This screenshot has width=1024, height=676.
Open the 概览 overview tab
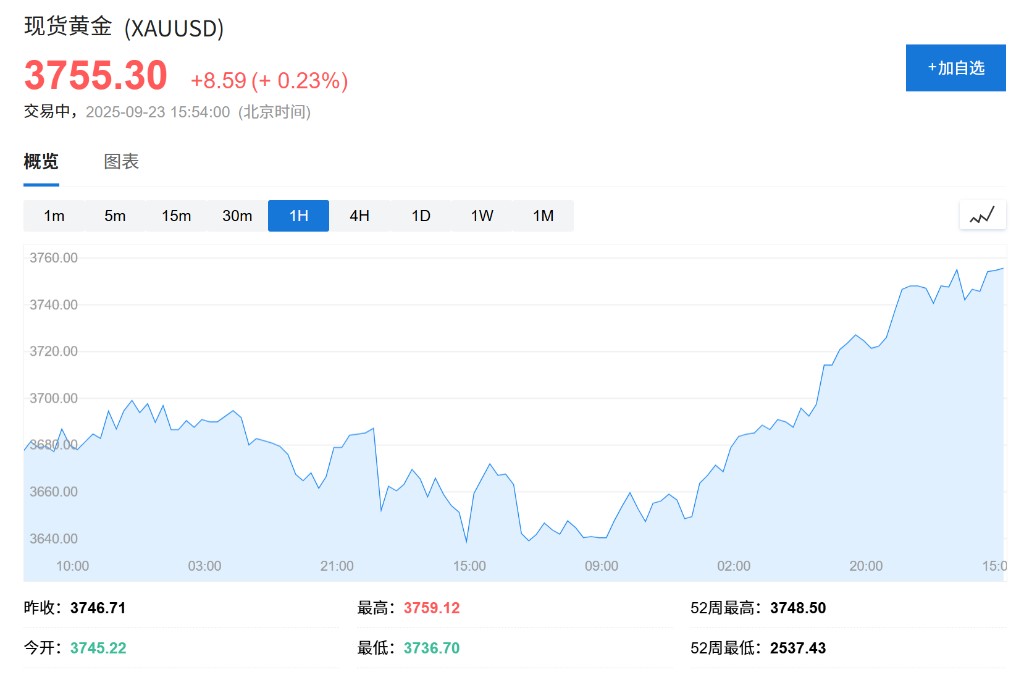(x=41, y=162)
